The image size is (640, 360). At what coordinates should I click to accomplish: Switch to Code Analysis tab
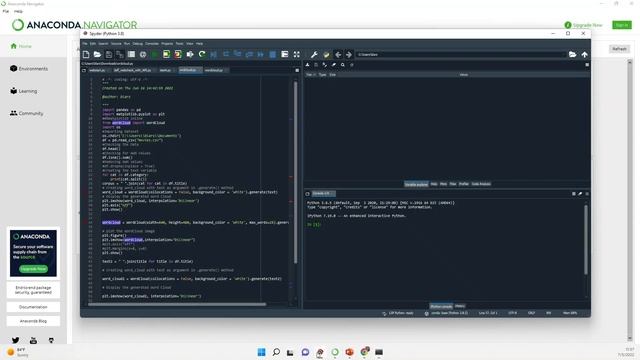tap(481, 184)
